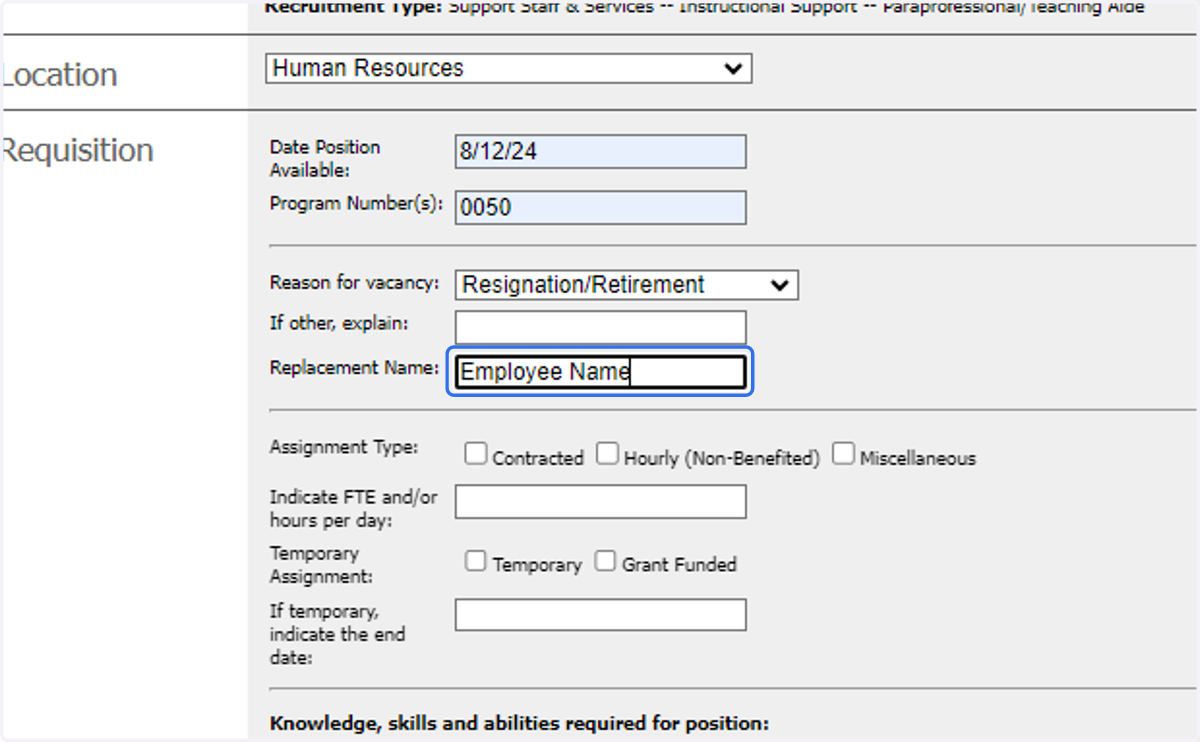Click the Replacement Name input field
Image resolution: width=1200 pixels, height=742 pixels.
point(600,372)
